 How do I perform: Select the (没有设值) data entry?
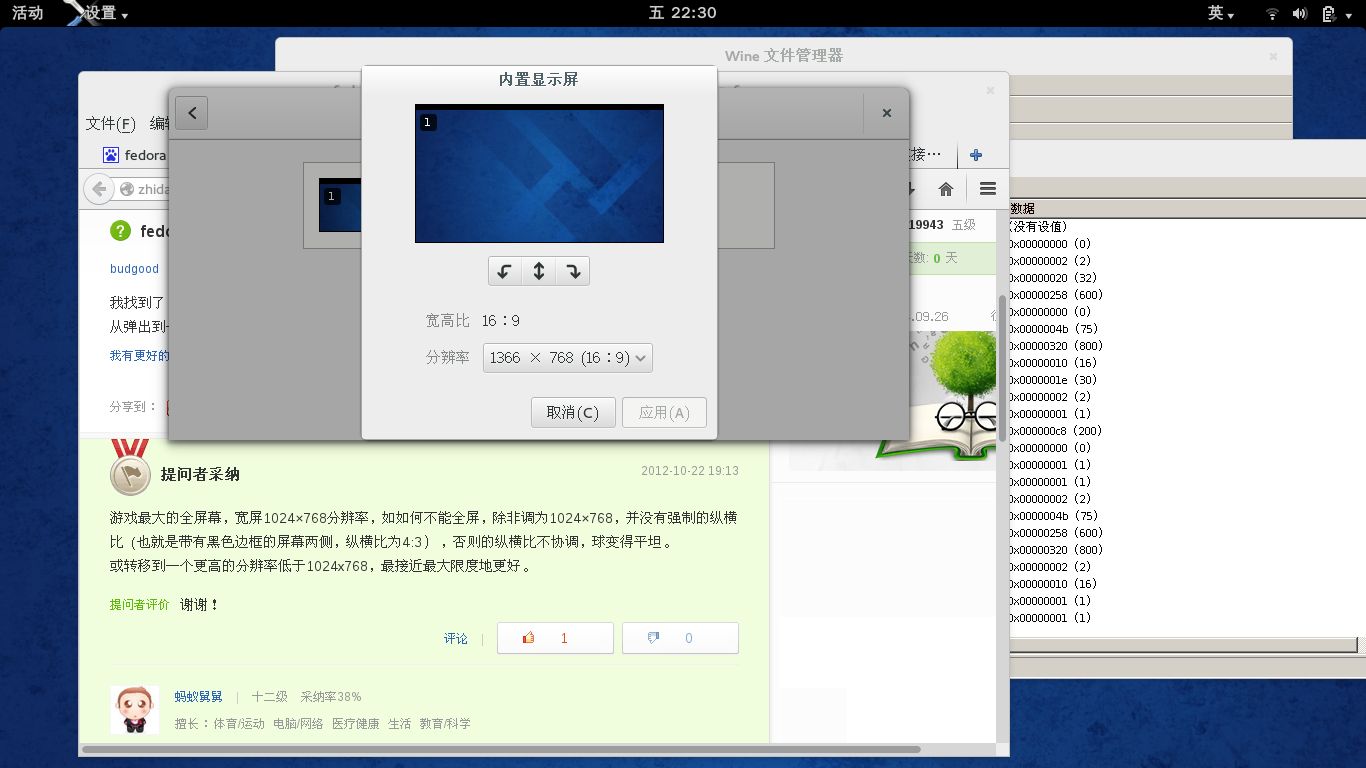1038,227
